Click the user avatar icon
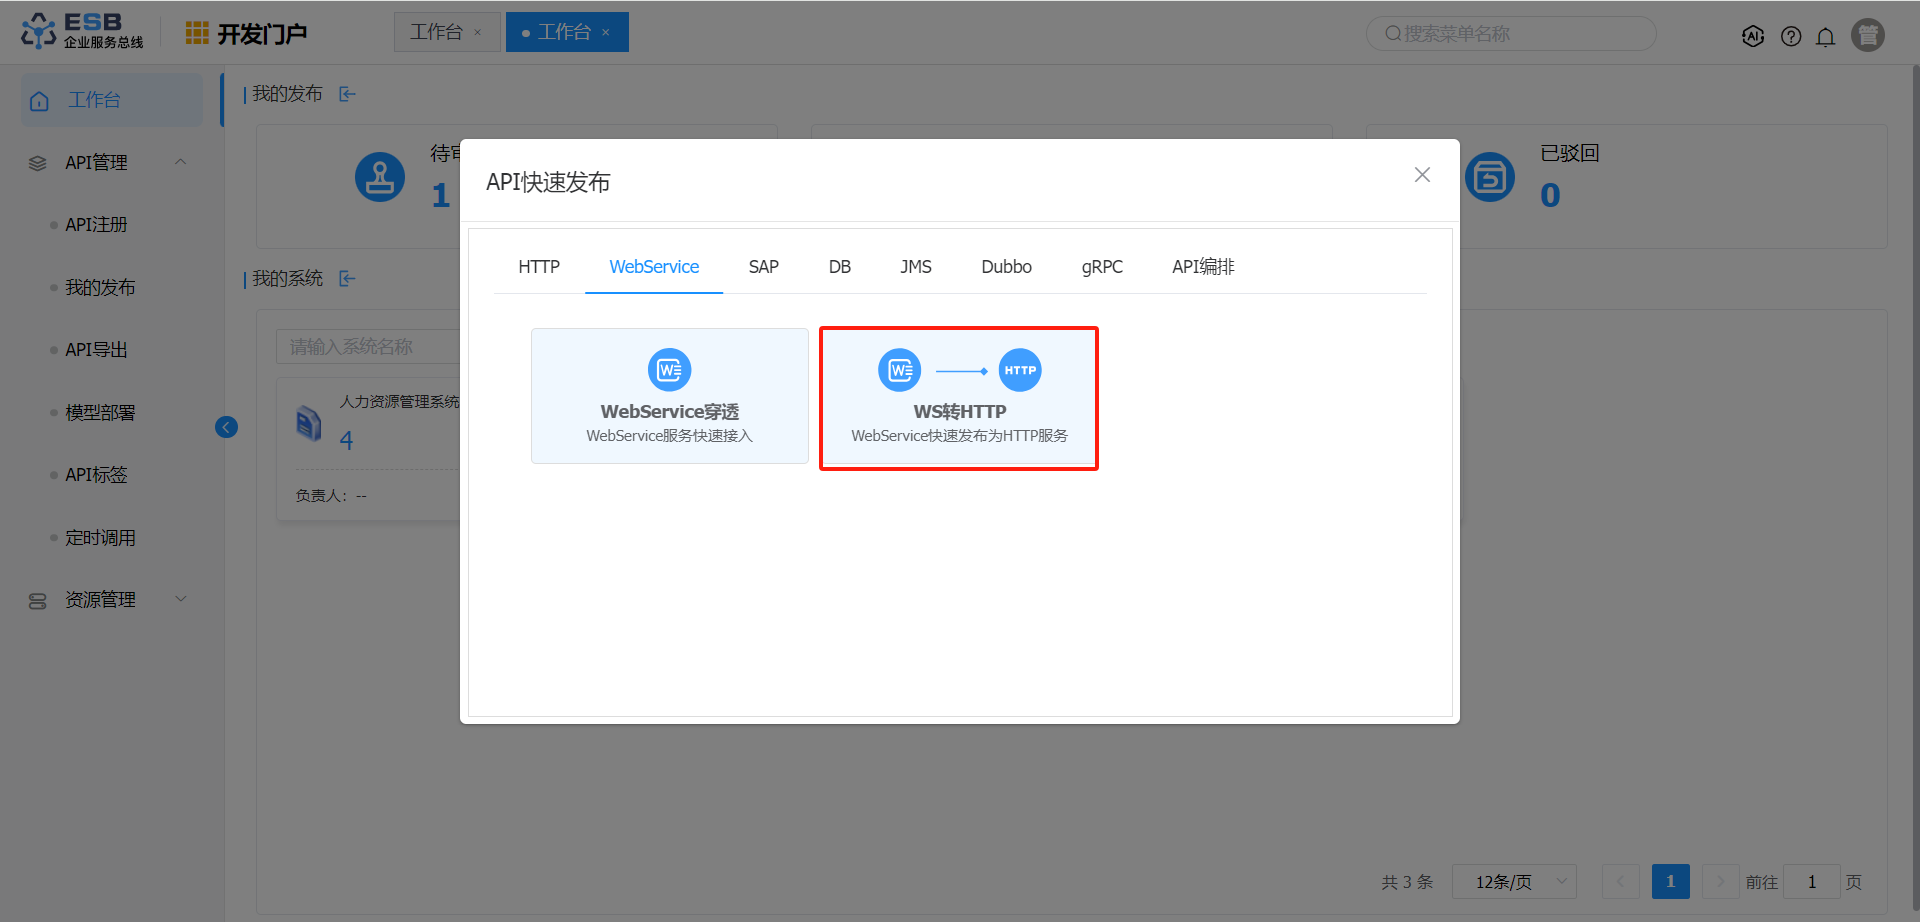Screen dimensions: 1920x922 point(1867,35)
